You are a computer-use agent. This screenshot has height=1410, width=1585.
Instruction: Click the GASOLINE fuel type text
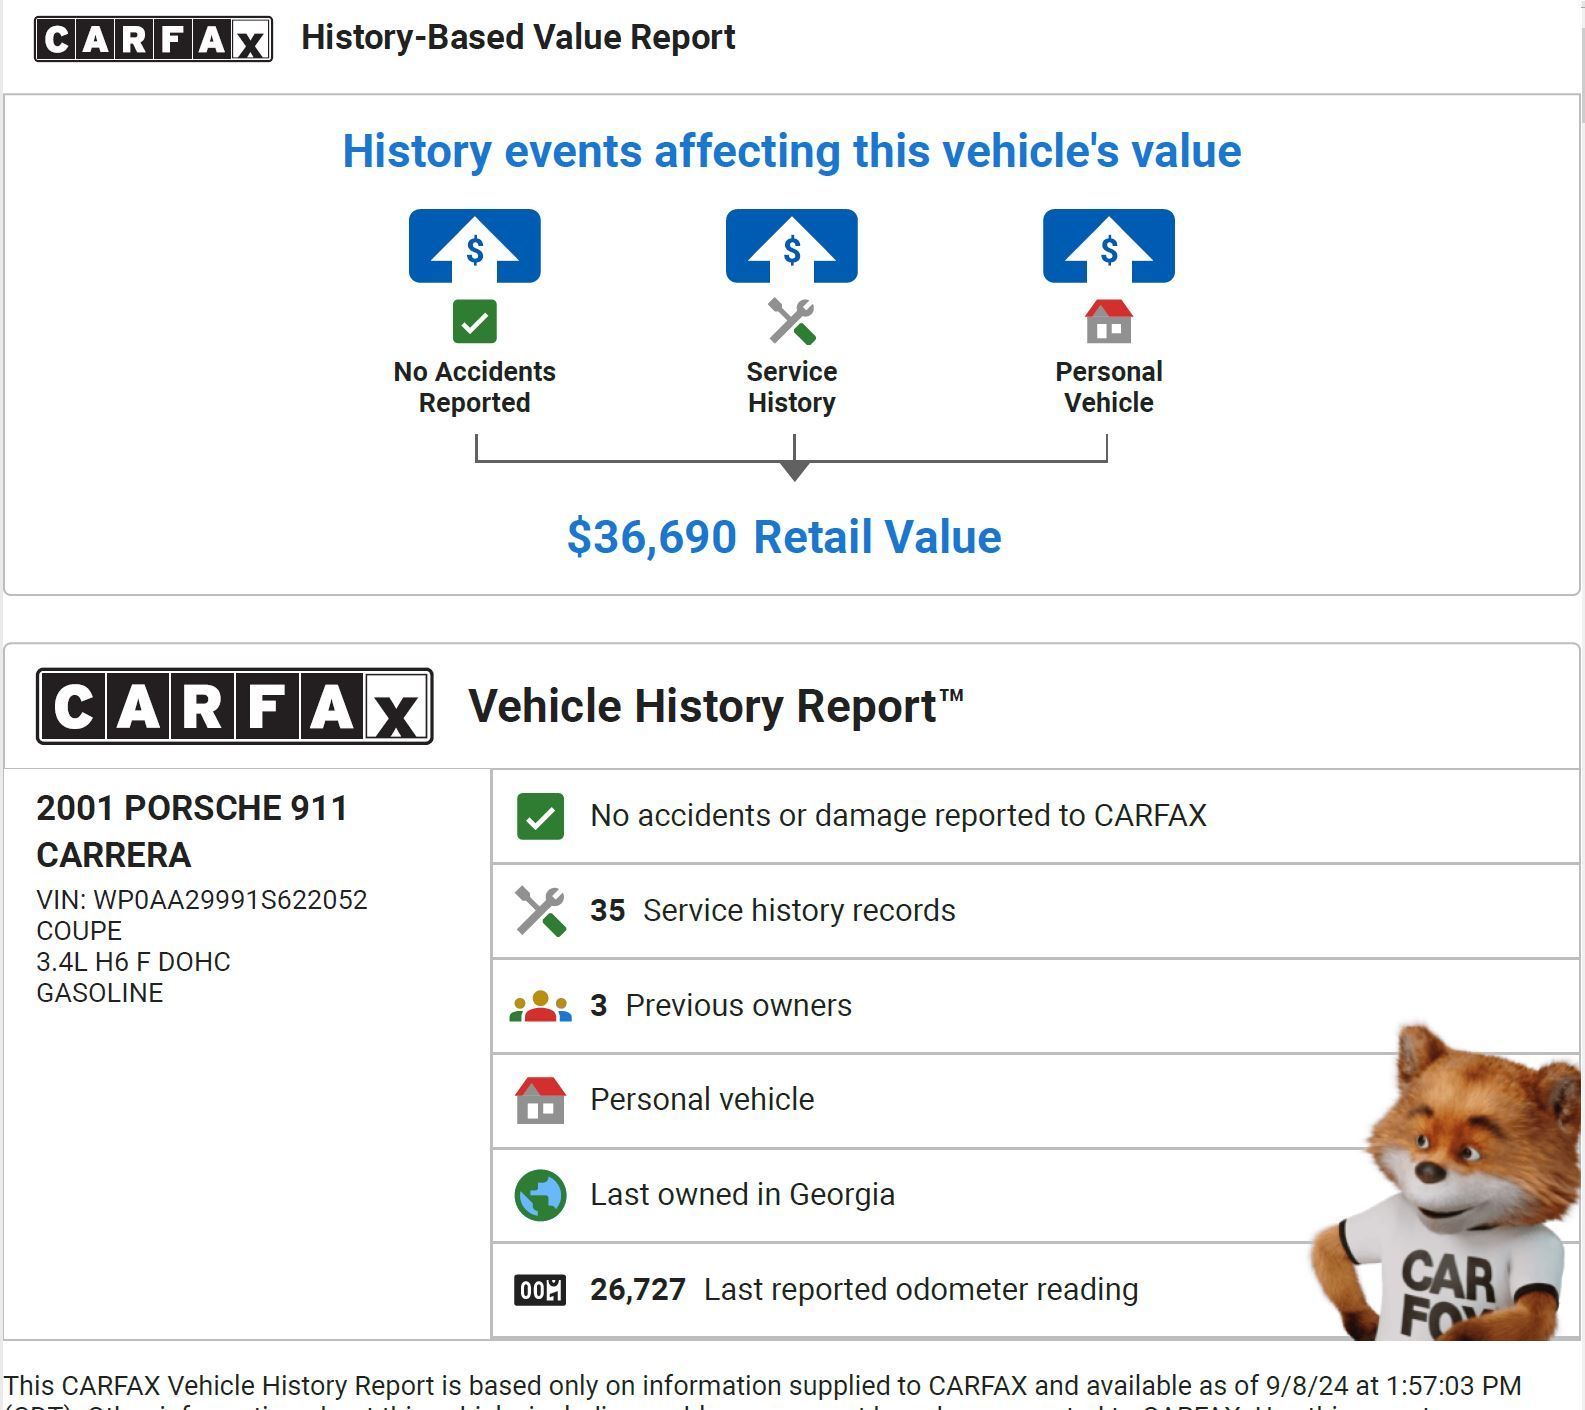[100, 993]
